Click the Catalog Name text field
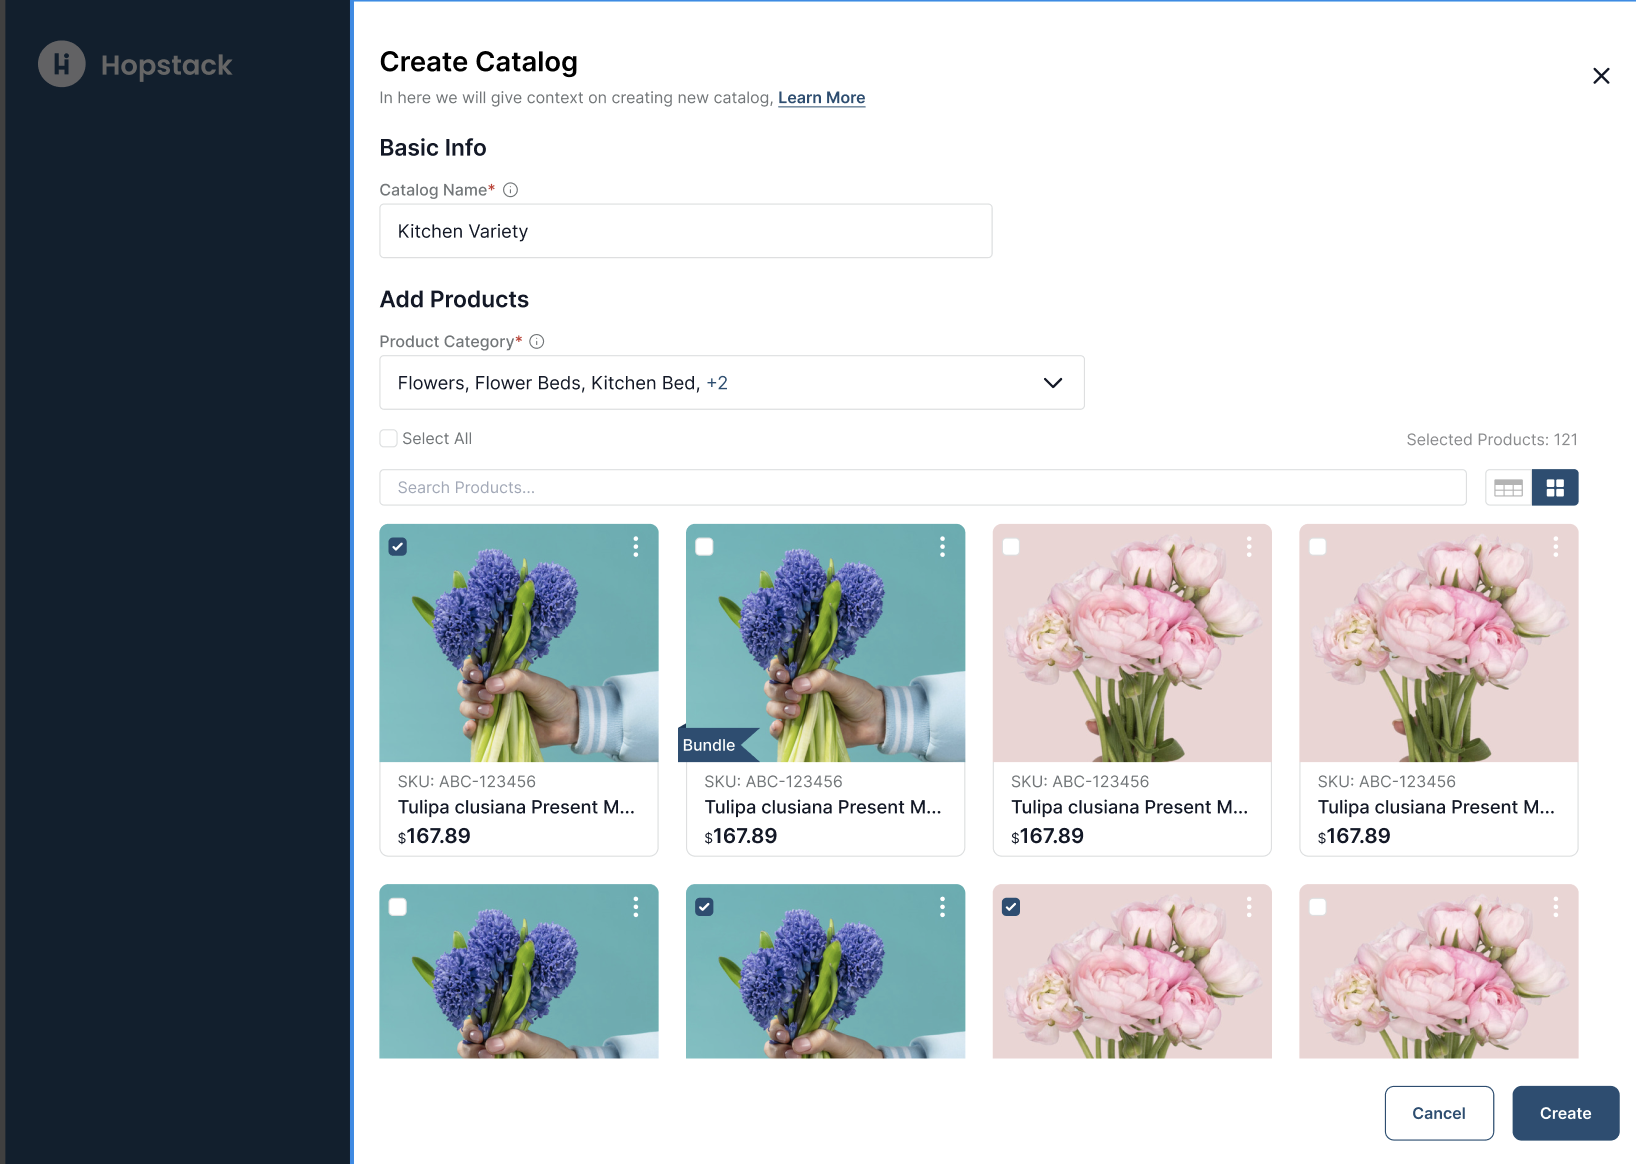The image size is (1636, 1164). [x=685, y=231]
